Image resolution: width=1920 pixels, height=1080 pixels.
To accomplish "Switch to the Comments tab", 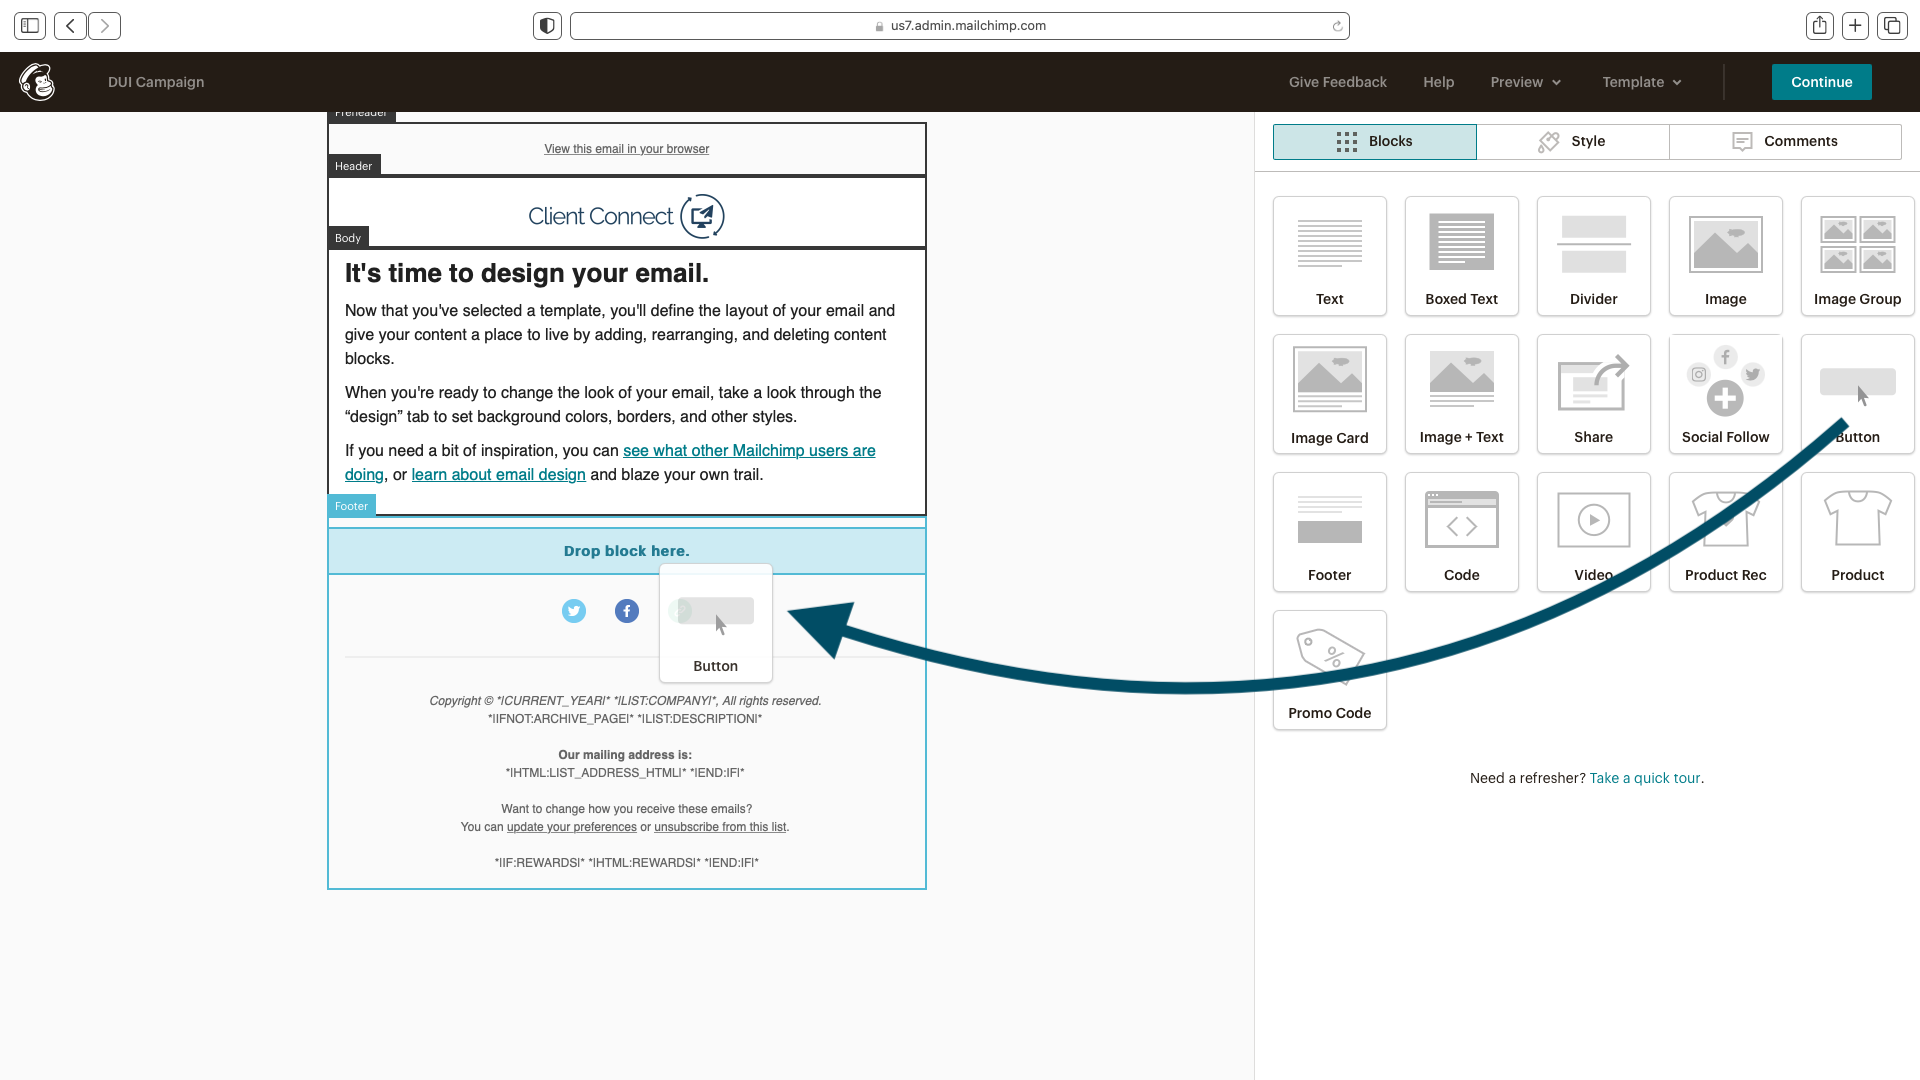I will pos(1785,142).
